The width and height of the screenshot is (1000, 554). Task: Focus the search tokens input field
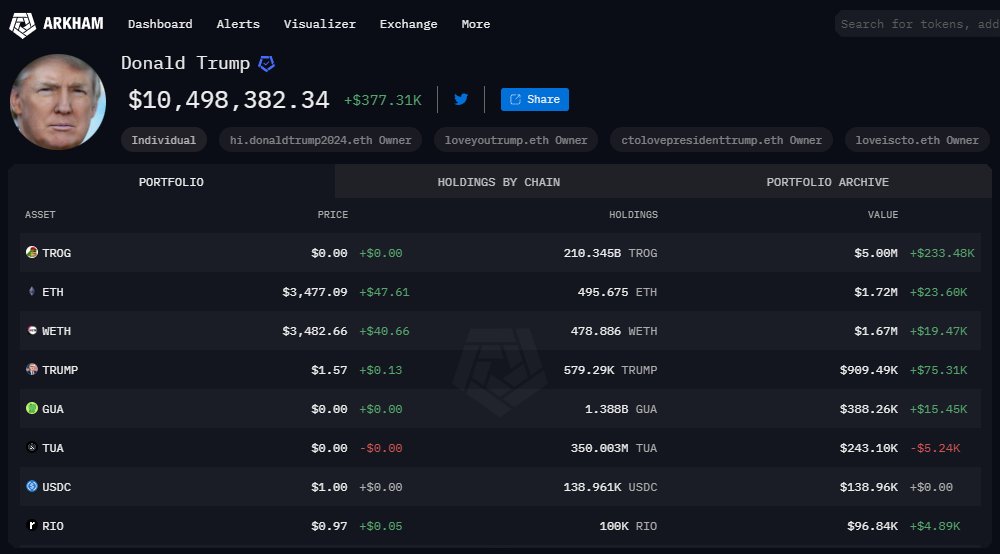click(x=917, y=24)
